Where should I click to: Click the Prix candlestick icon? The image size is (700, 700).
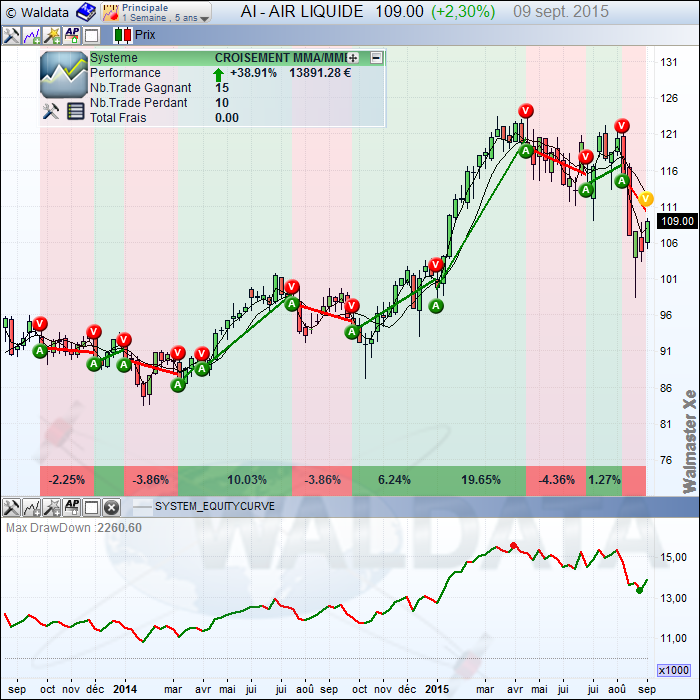(123, 35)
